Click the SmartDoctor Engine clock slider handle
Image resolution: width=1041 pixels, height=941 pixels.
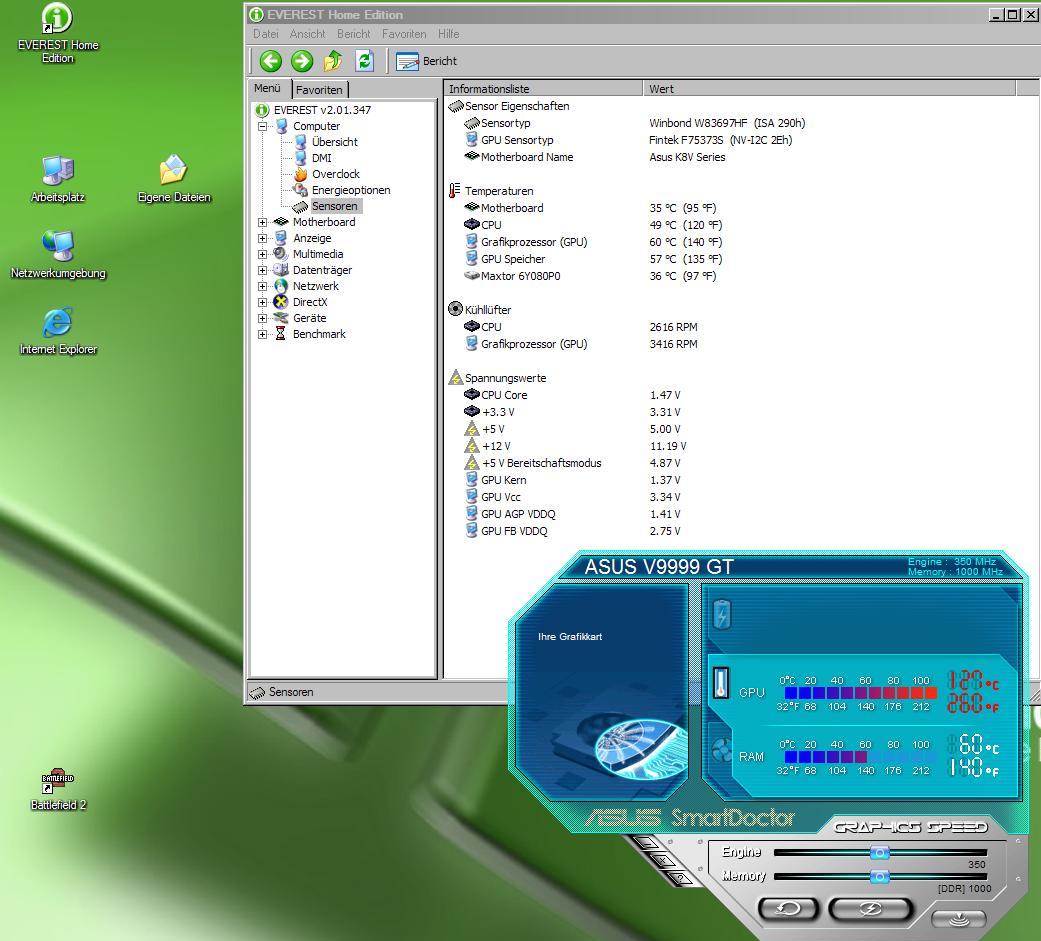[x=880, y=852]
